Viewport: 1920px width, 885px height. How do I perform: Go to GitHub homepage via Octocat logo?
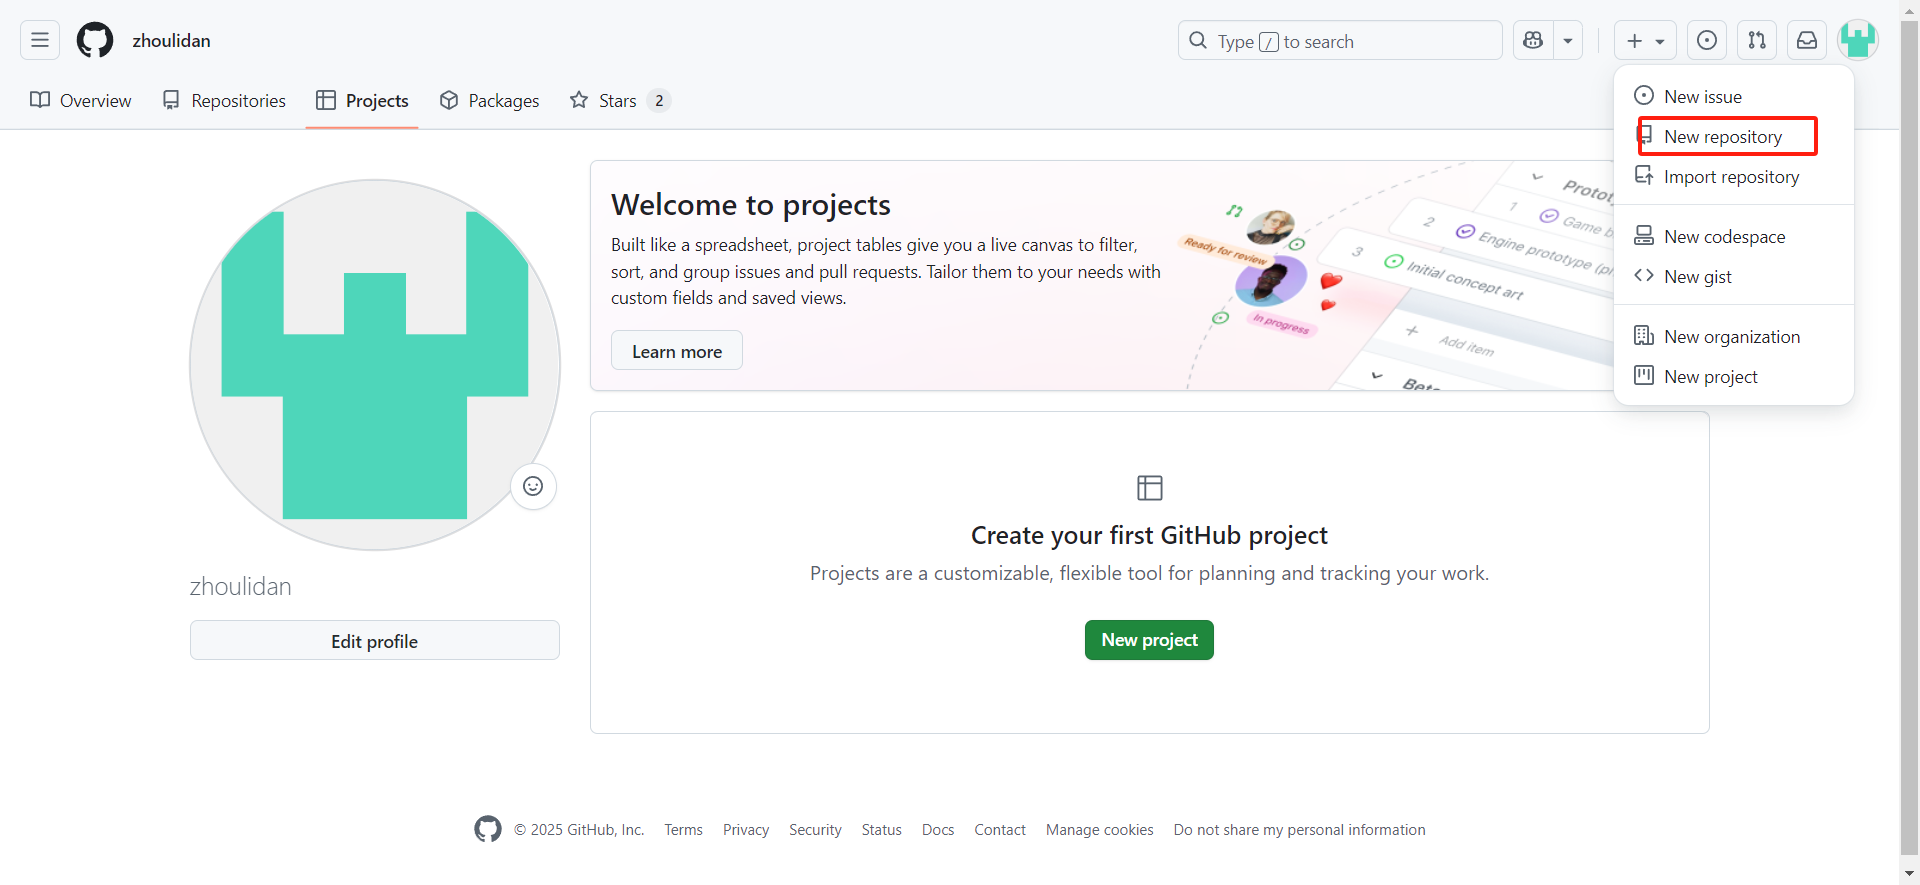pos(95,40)
